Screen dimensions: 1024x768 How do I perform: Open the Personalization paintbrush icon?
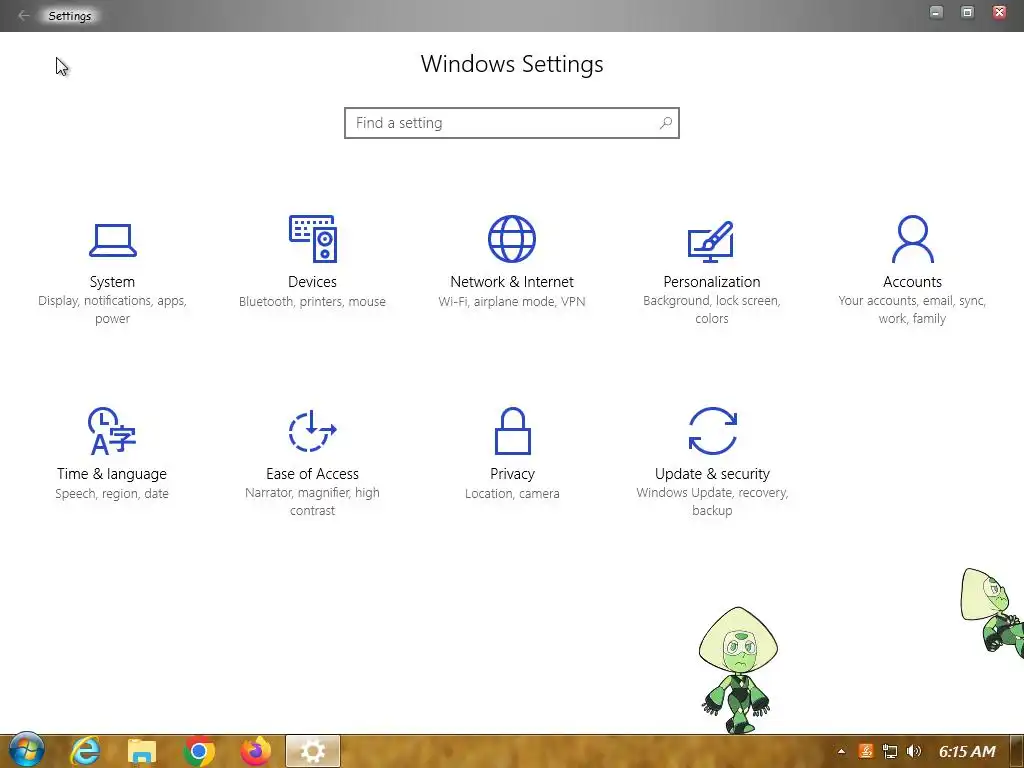tap(711, 241)
